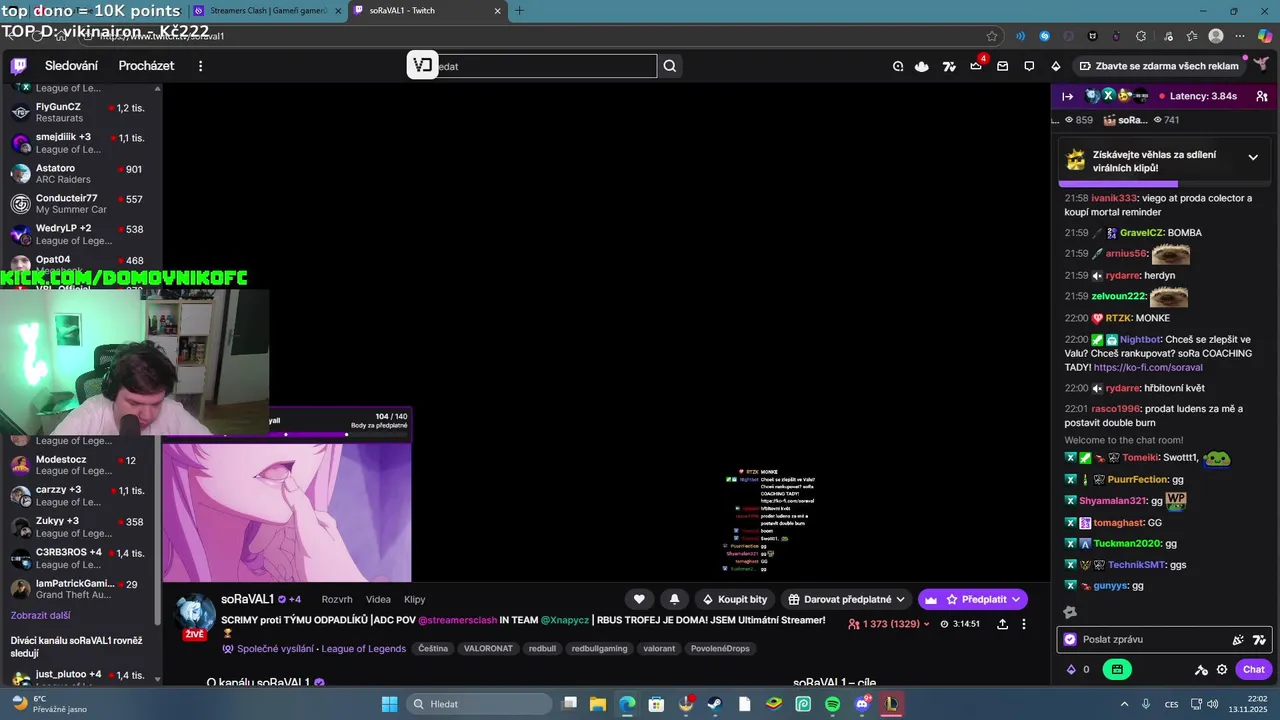1280x720 pixels.
Task: Click the @streamersclash mention in title
Action: 457,620
